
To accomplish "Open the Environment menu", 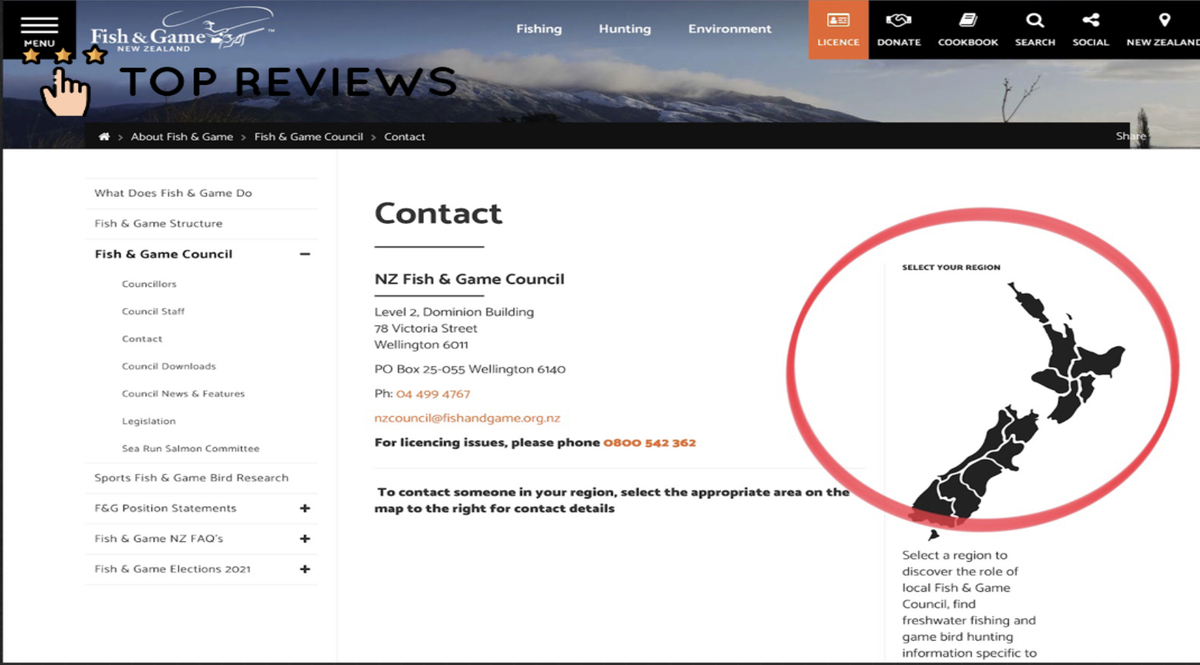I will click(730, 29).
